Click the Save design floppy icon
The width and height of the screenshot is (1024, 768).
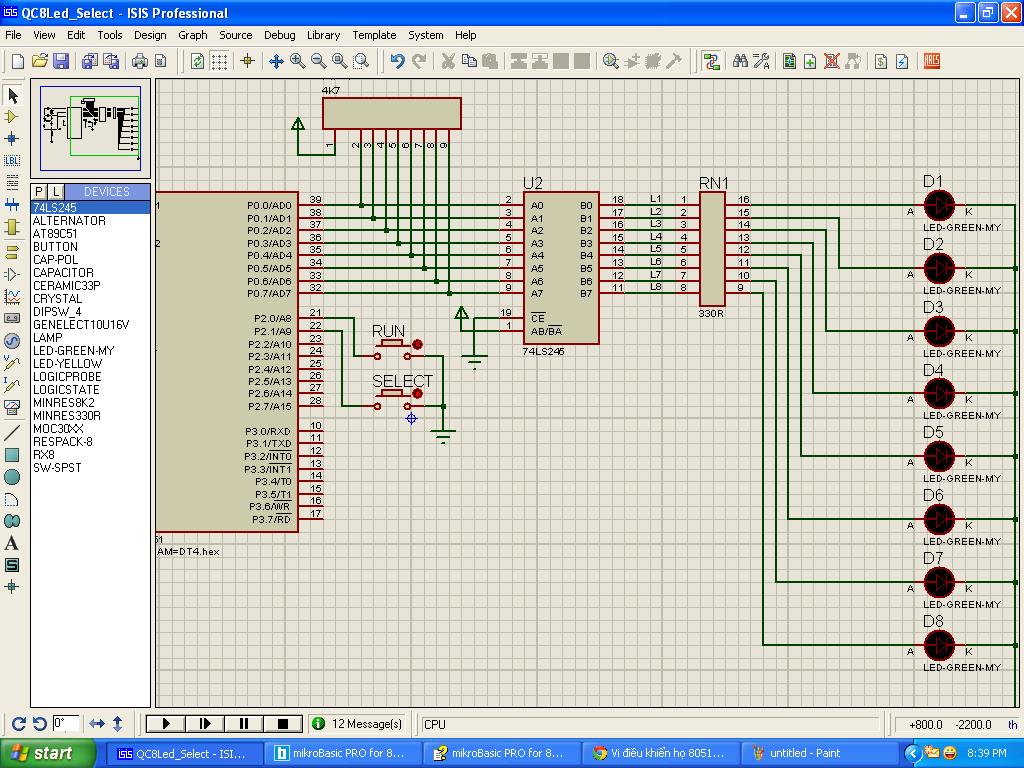point(61,61)
